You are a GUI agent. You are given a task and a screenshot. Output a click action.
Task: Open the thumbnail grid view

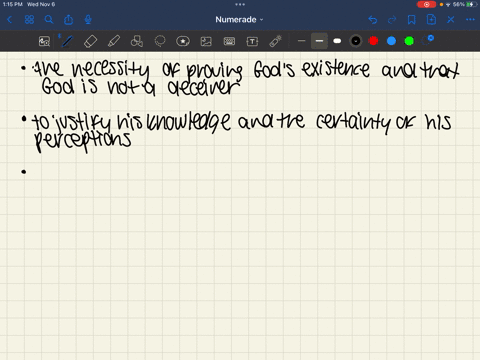[x=29, y=20]
